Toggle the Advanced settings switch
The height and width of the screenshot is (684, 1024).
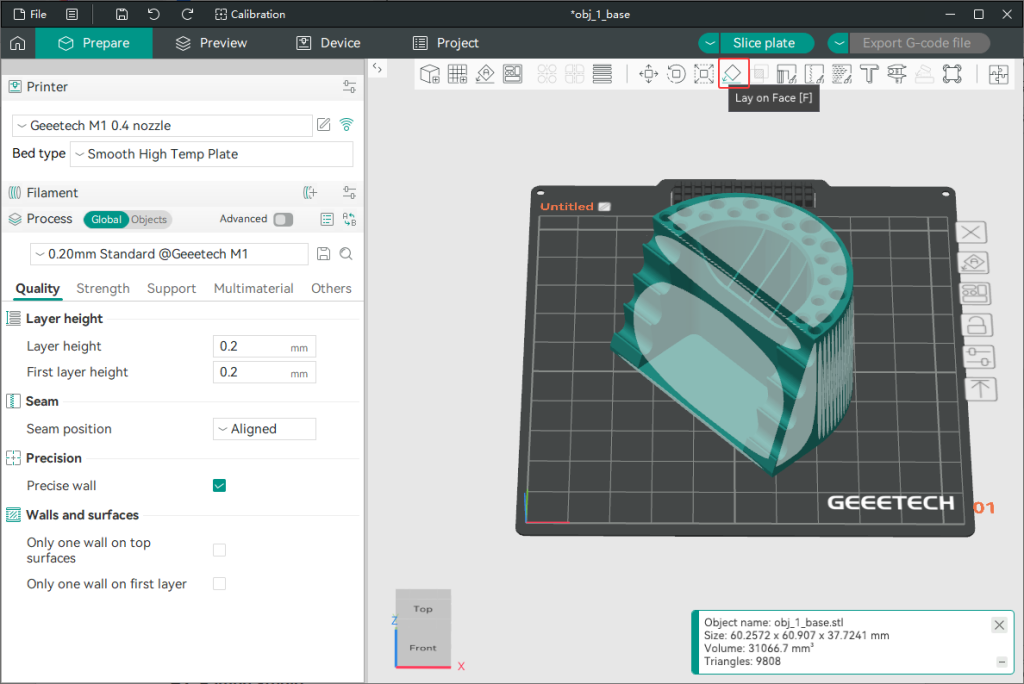(283, 219)
